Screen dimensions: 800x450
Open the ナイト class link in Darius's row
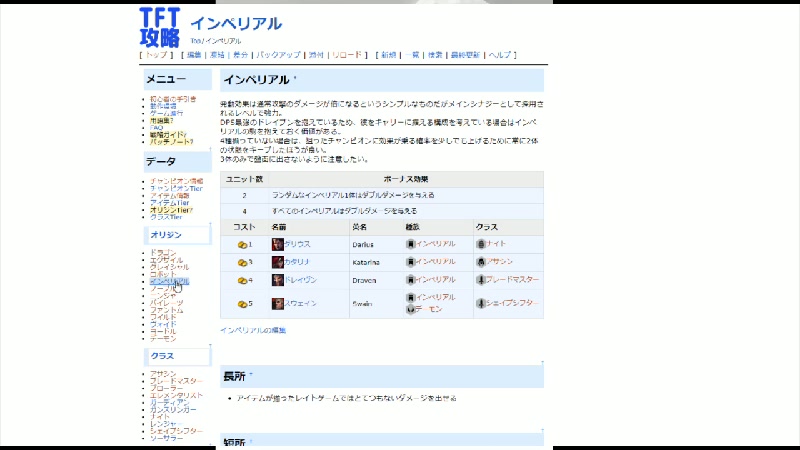[x=496, y=244]
